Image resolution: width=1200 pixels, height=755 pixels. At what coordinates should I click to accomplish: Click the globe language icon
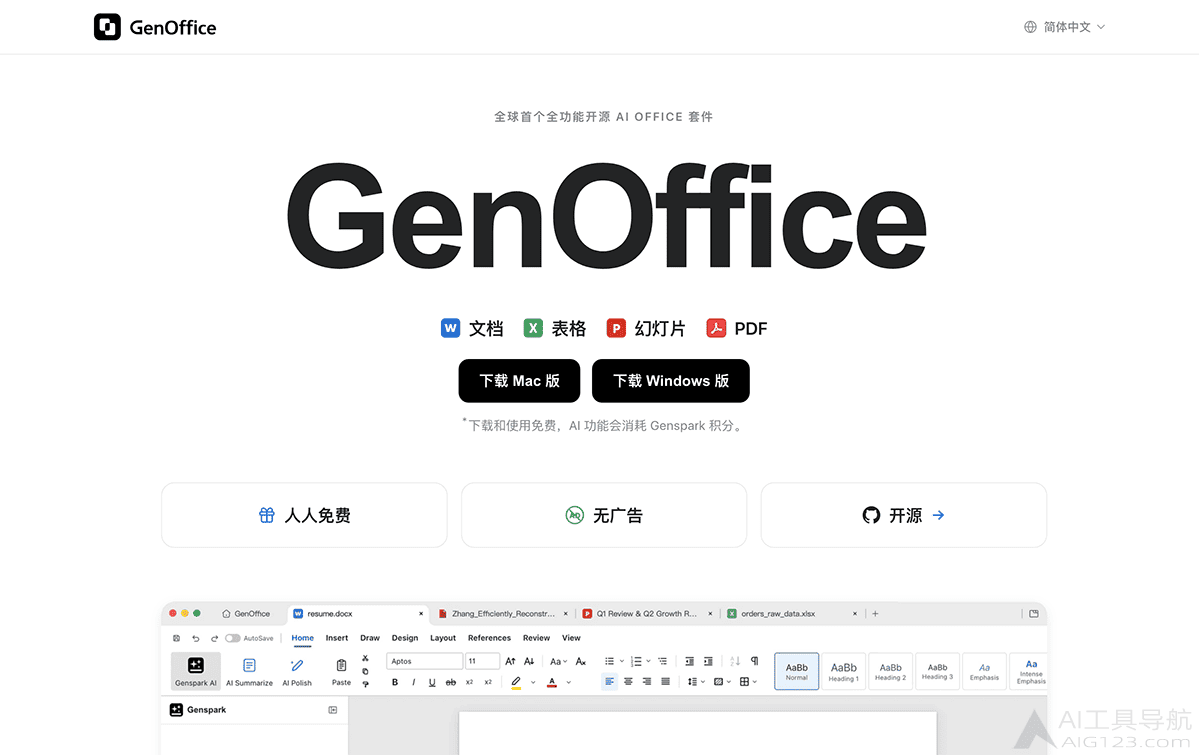pyautogui.click(x=1030, y=27)
